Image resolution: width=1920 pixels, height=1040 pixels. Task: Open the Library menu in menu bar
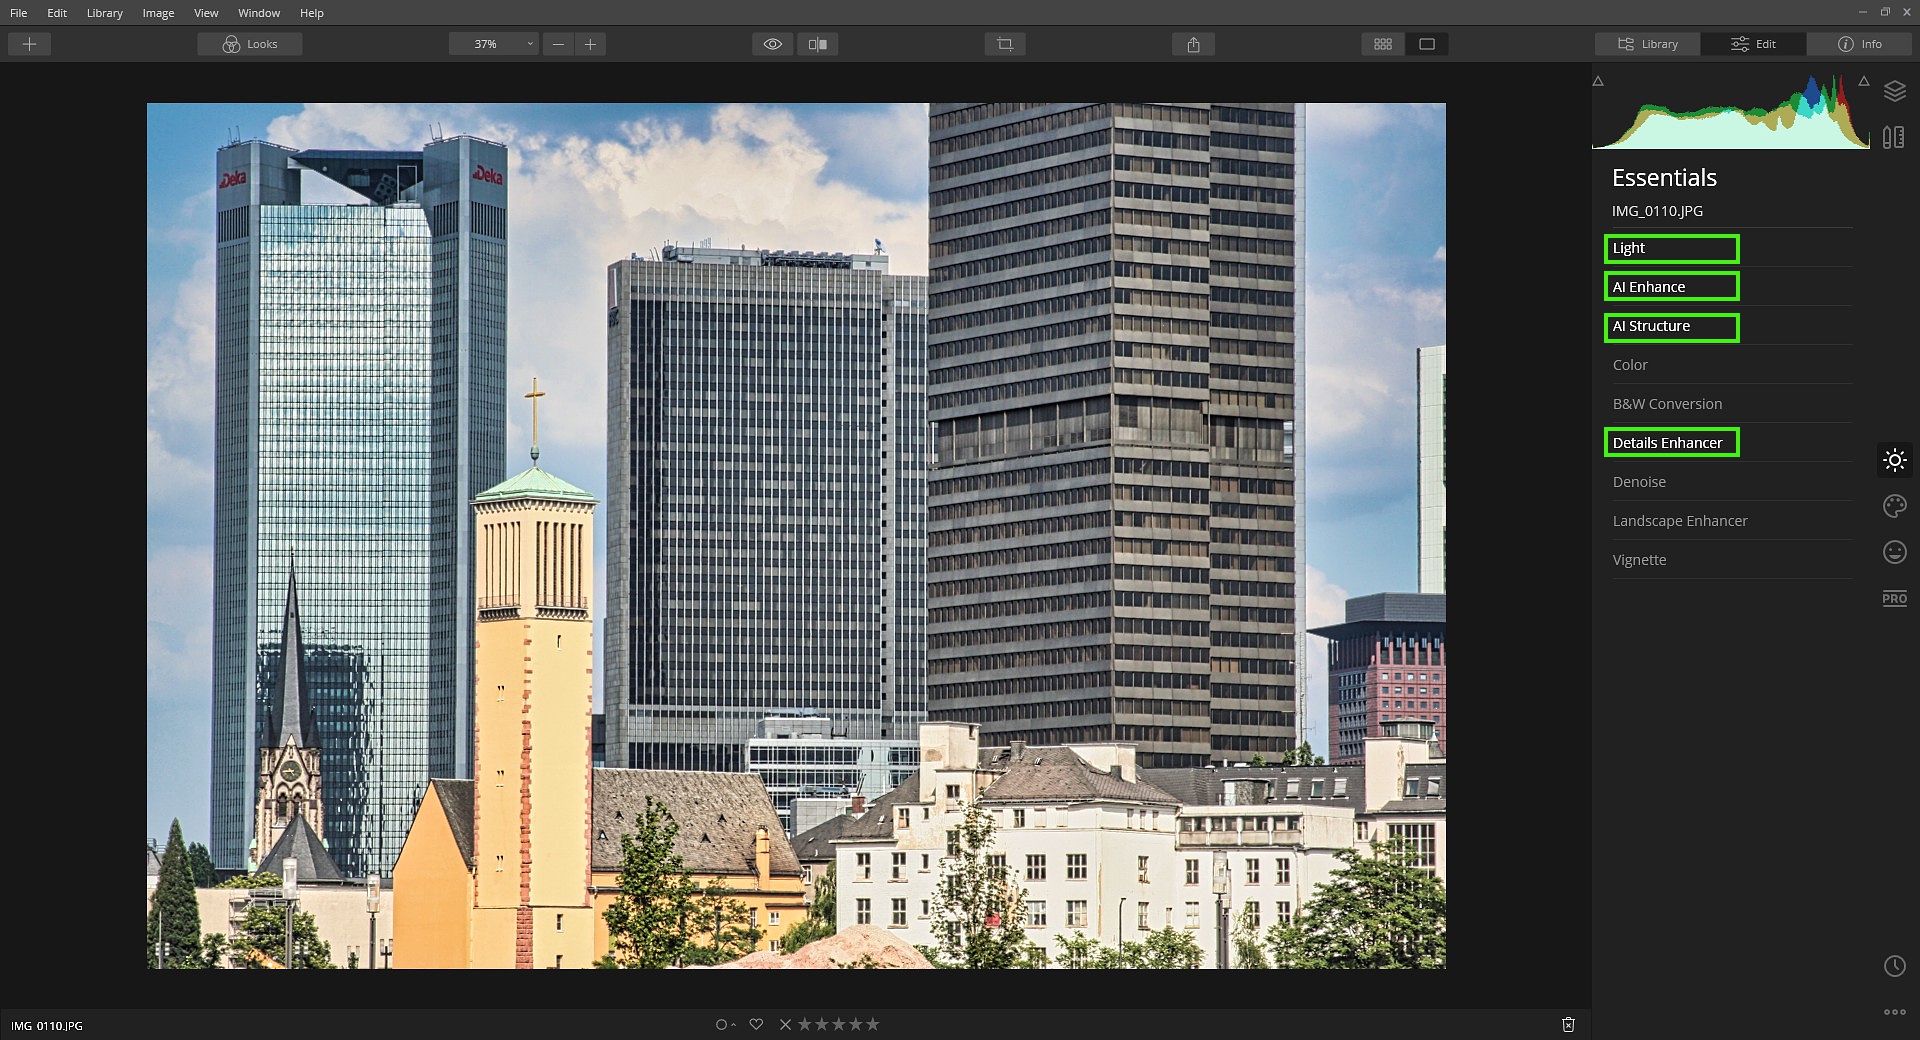click(x=104, y=13)
